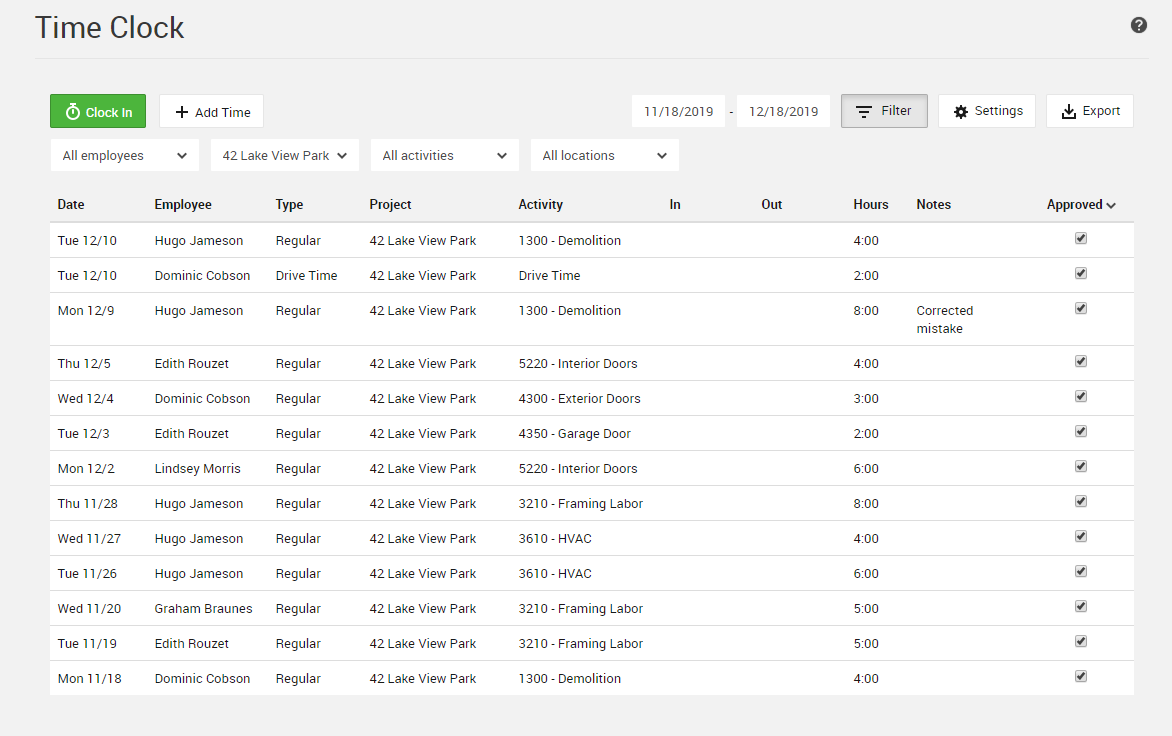Click the end date field 12/18/2019
The width and height of the screenshot is (1172, 736).
coord(783,112)
